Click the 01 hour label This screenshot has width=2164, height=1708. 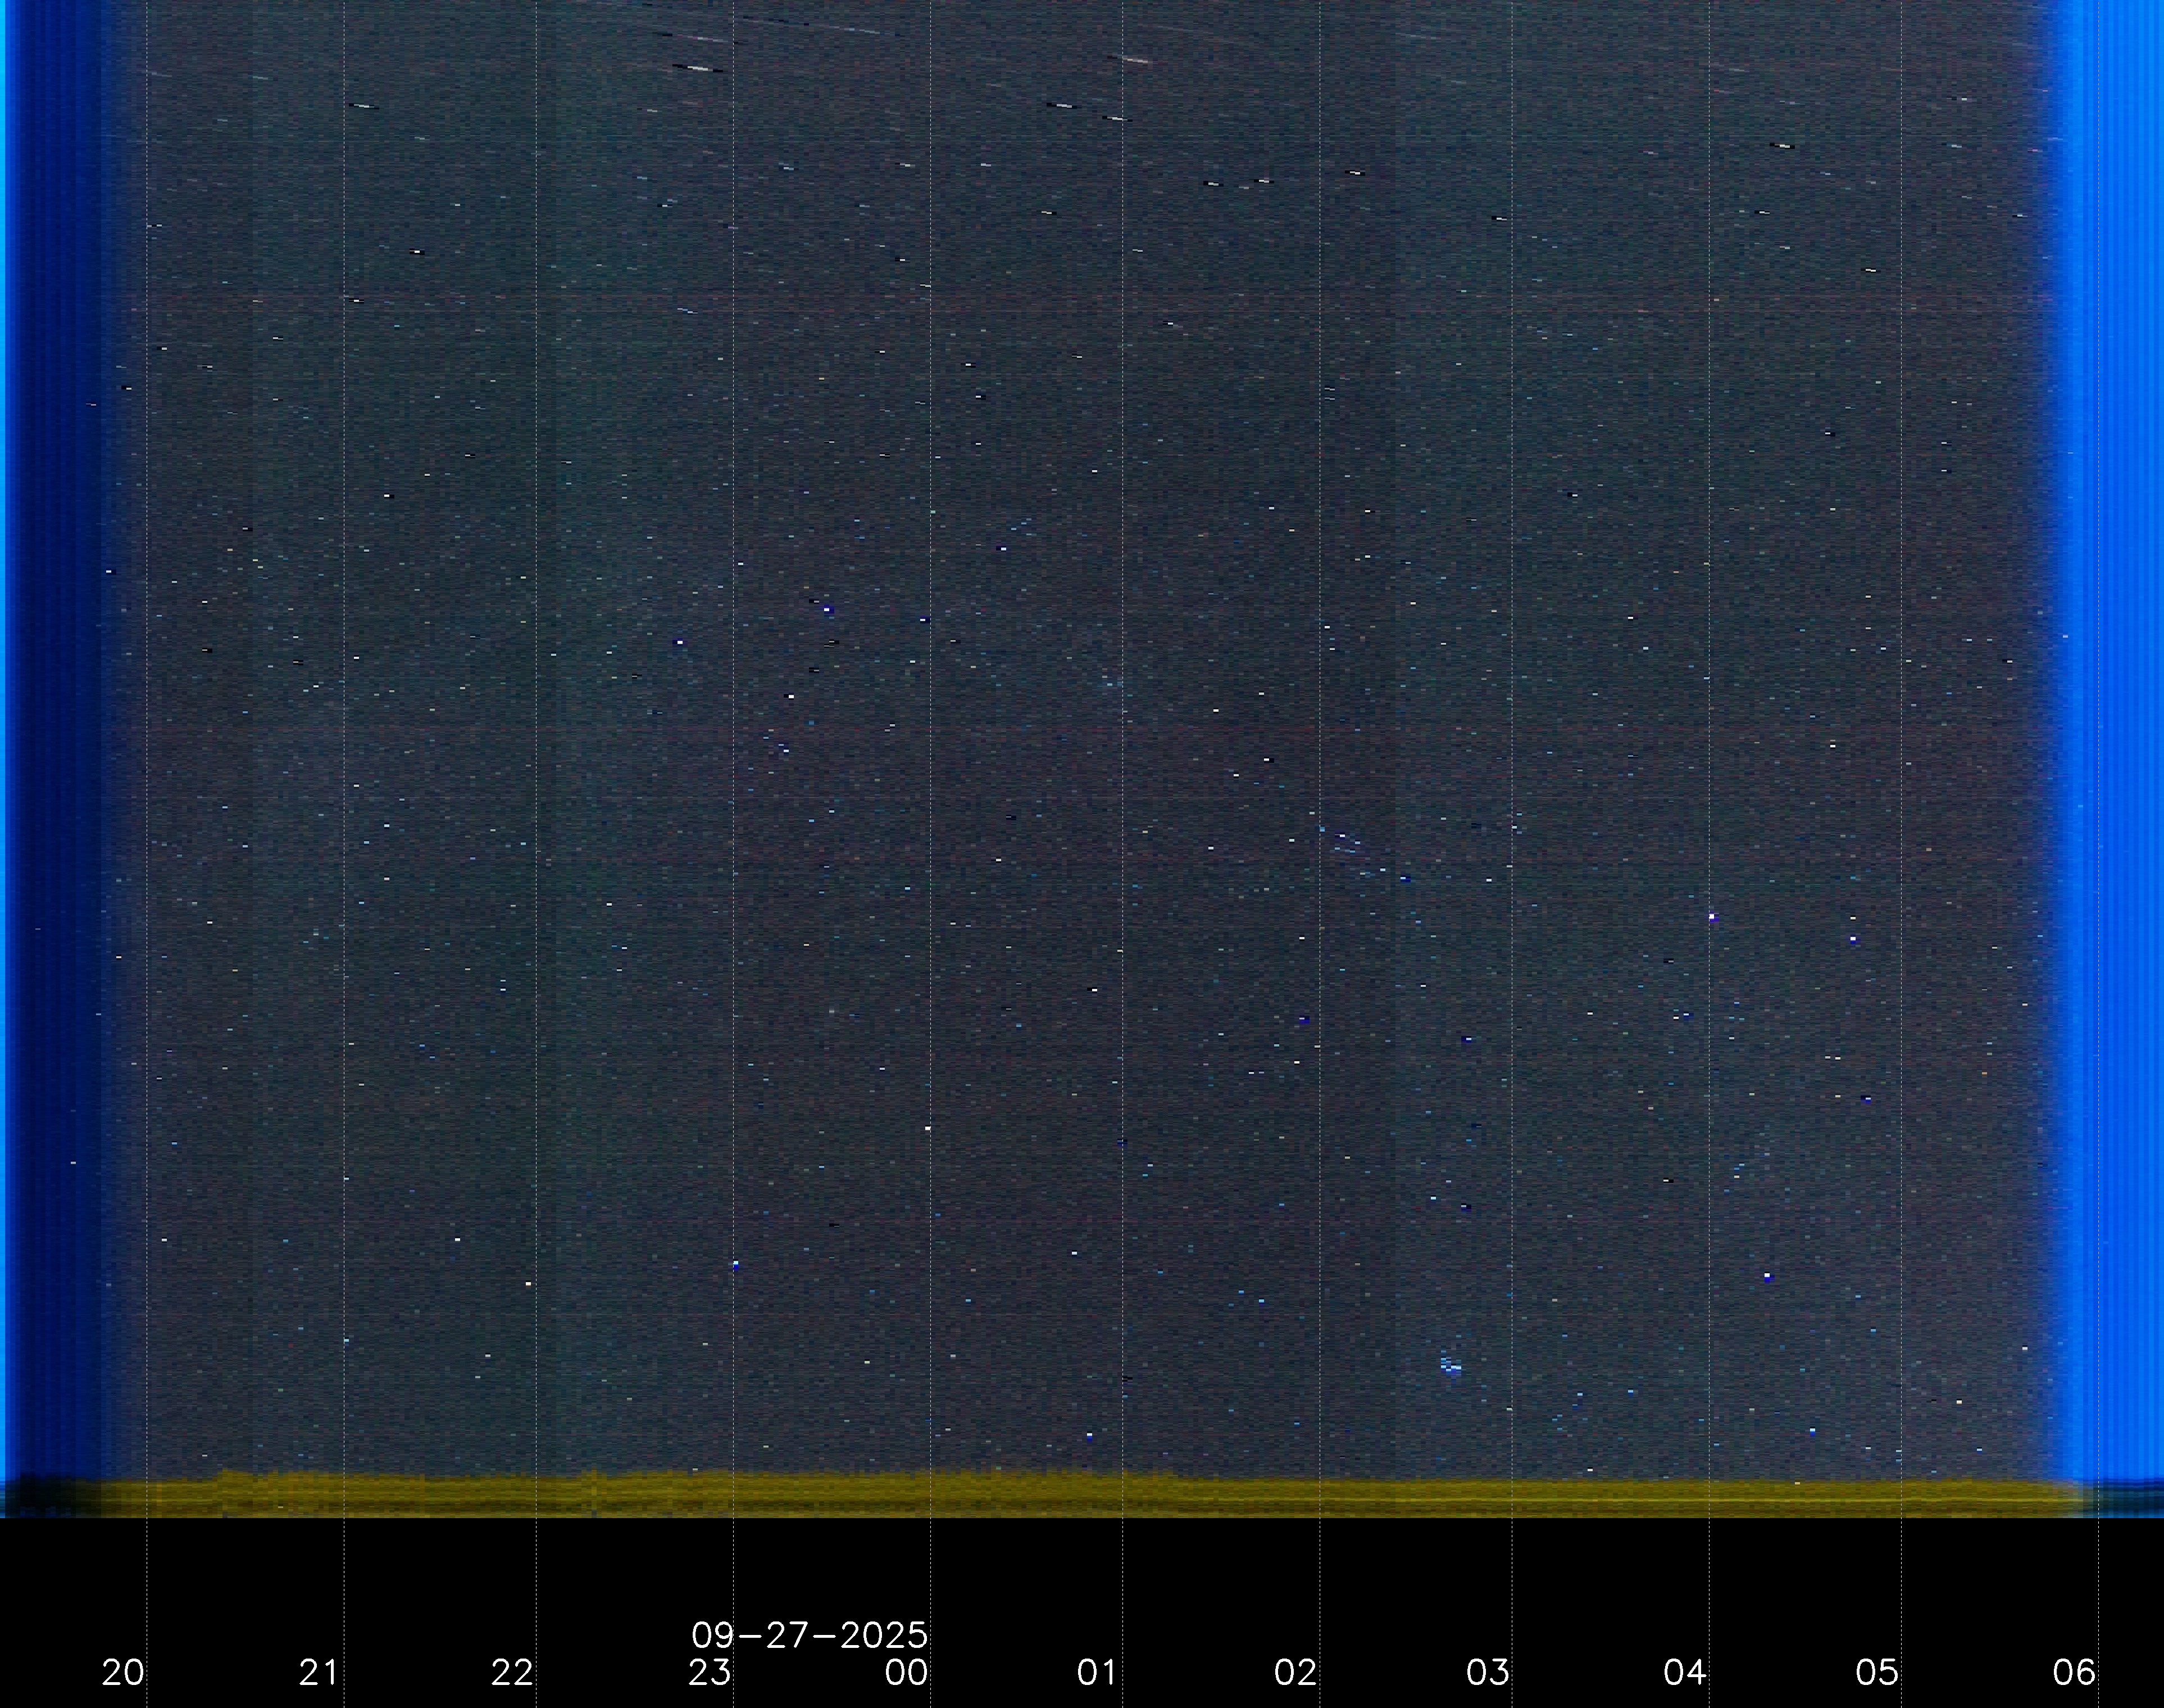click(1097, 1672)
